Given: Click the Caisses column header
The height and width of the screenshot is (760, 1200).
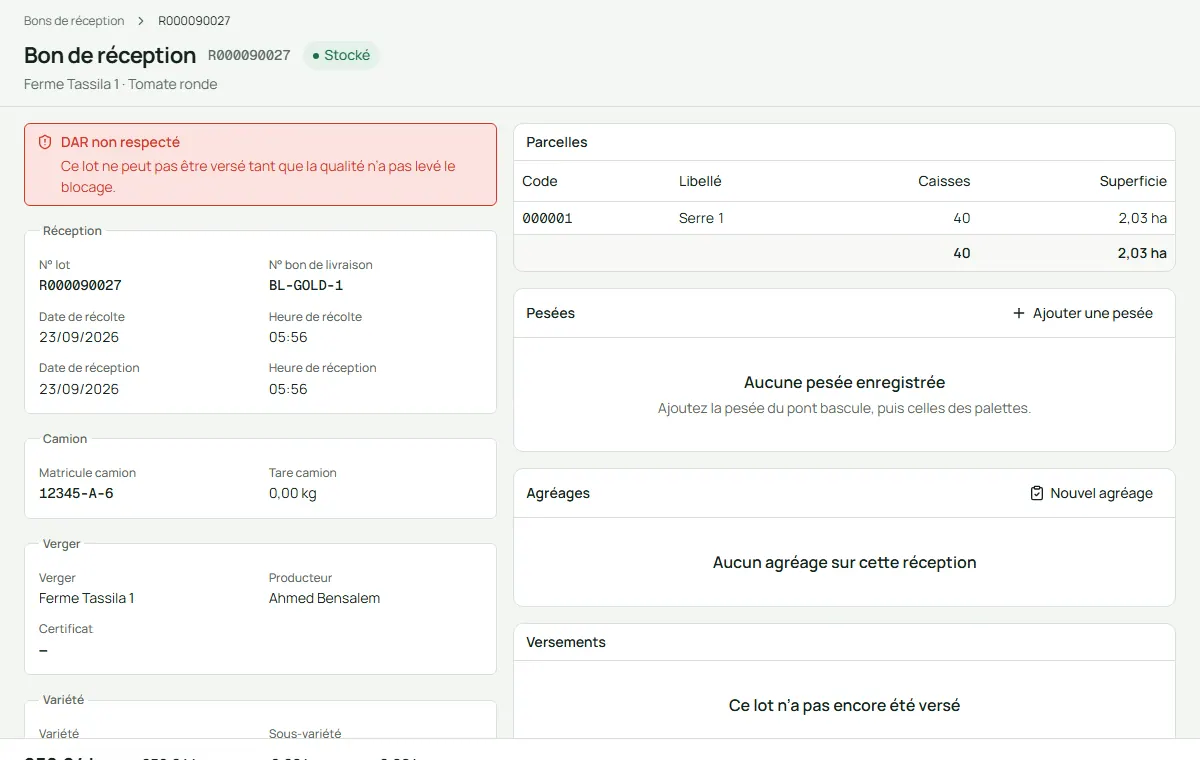Looking at the screenshot, I should coord(944,181).
